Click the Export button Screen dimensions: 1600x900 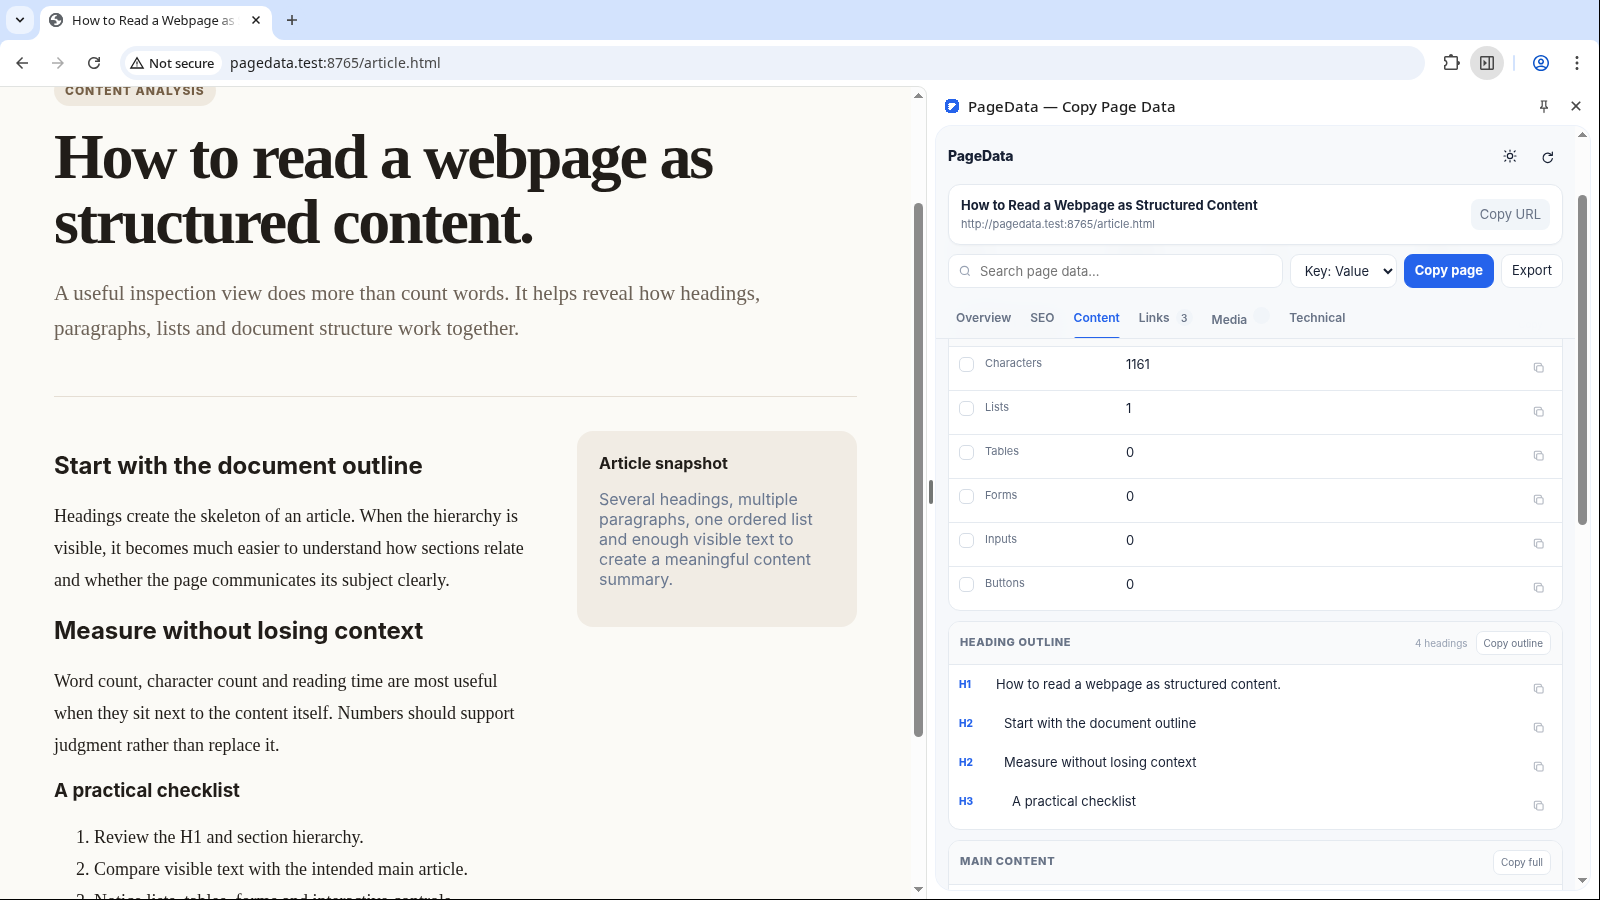coord(1531,271)
